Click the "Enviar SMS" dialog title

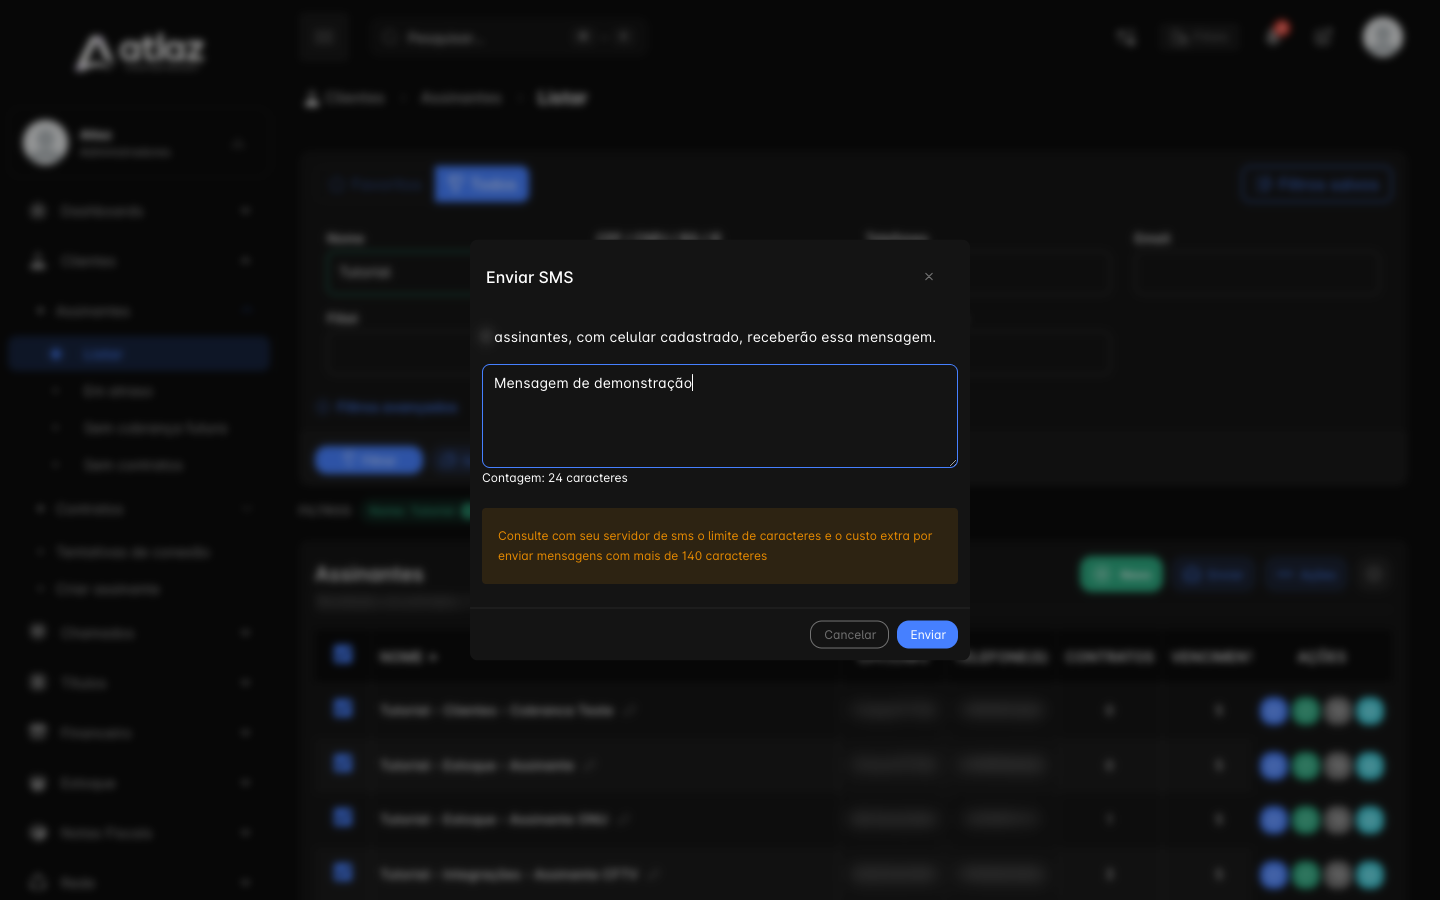530,278
